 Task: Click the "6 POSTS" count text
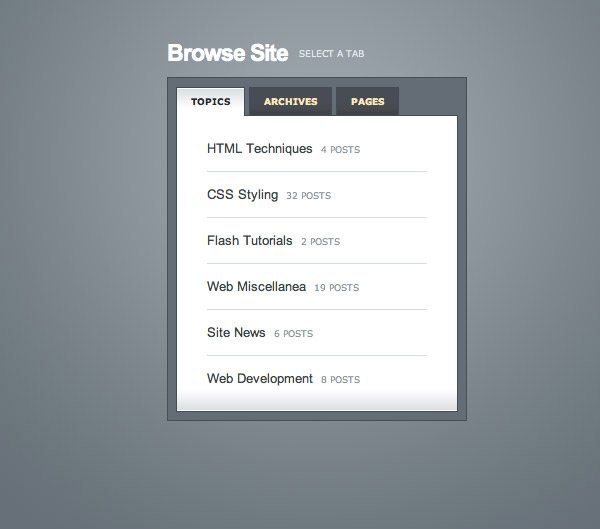[293, 333]
